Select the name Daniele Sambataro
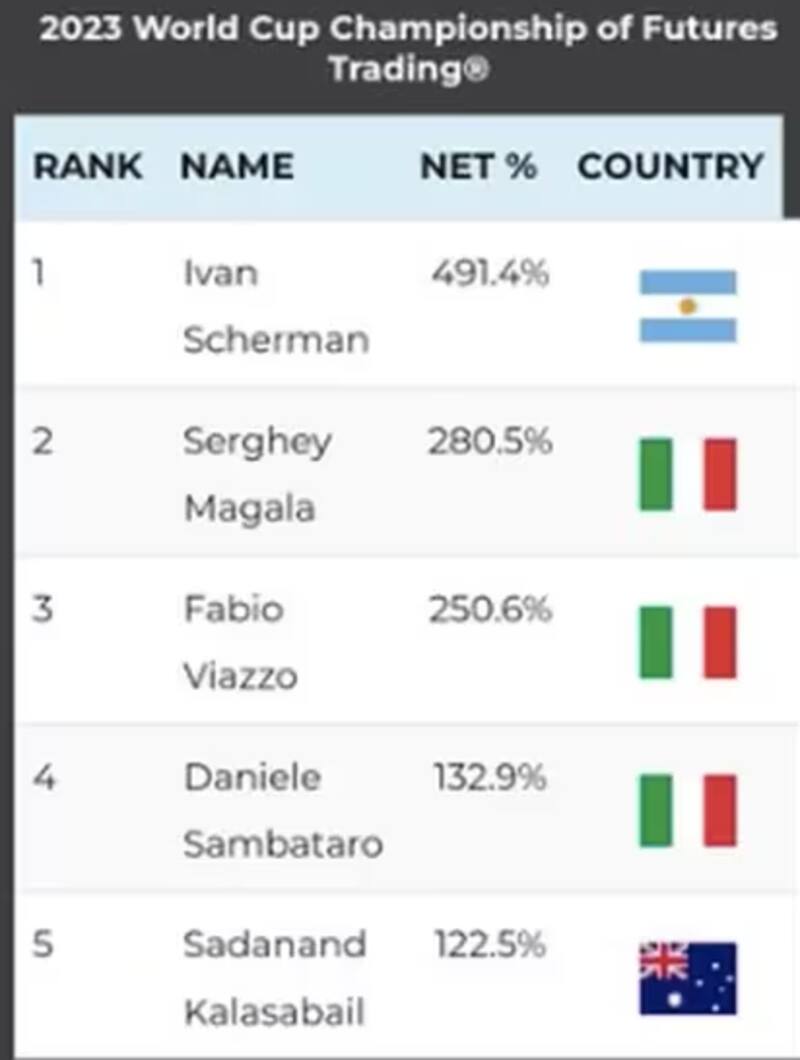The image size is (800, 1060). pyautogui.click(x=283, y=810)
